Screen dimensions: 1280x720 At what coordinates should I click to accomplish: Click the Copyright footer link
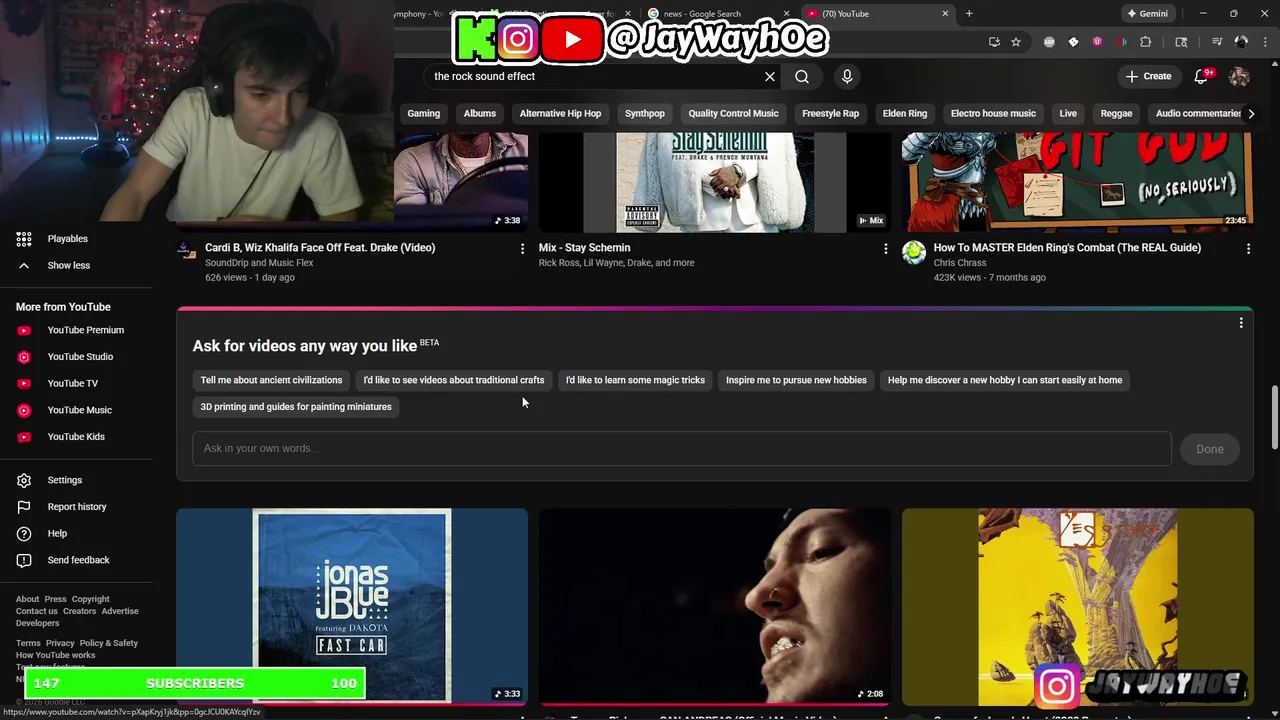click(x=90, y=599)
